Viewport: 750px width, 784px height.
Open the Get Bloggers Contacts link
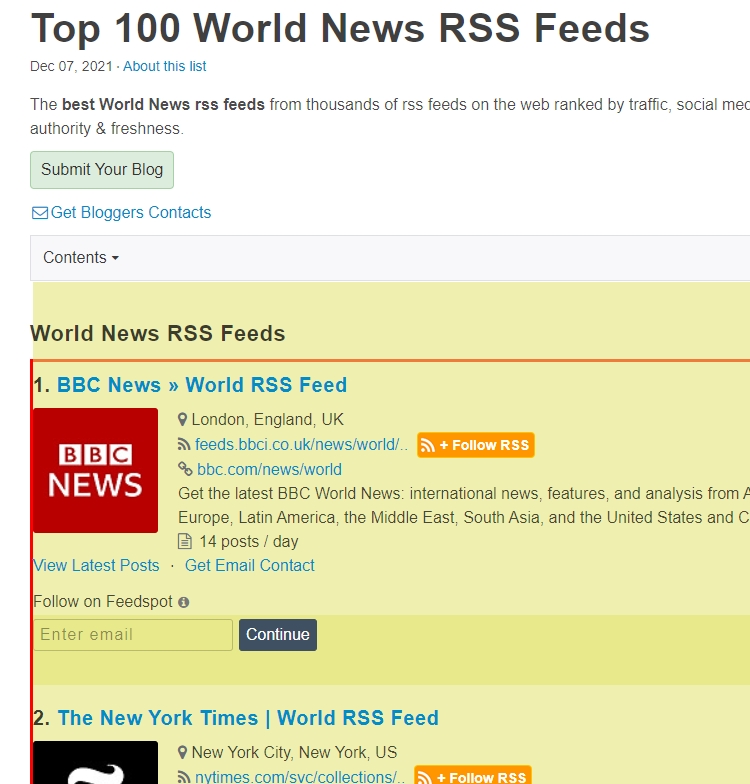click(130, 212)
